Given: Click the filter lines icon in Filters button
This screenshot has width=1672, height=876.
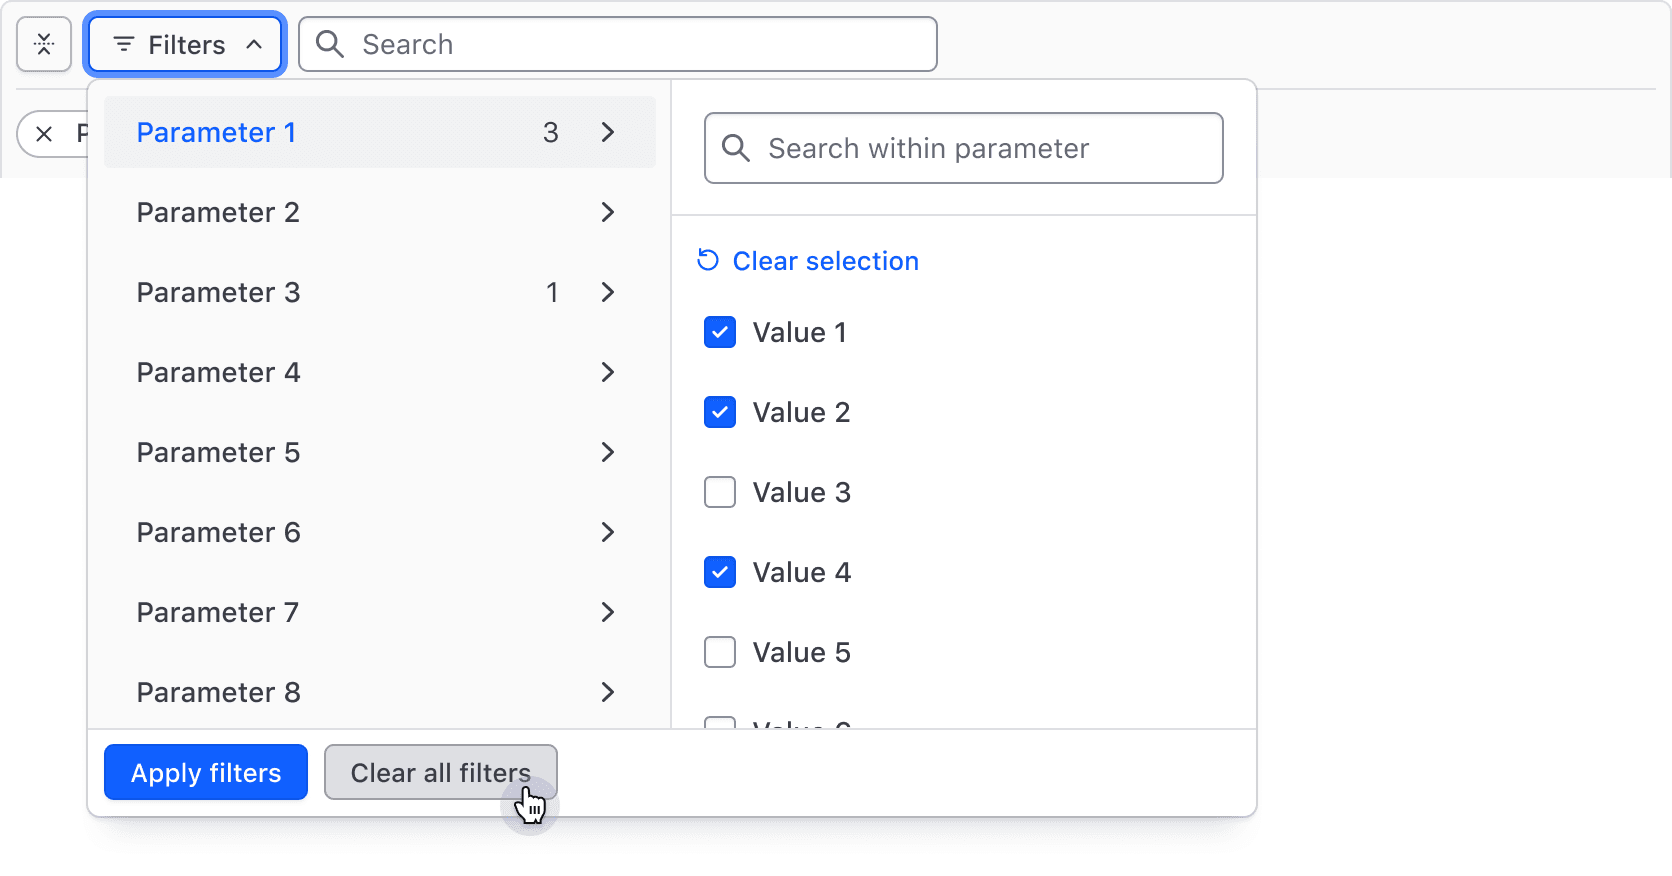Looking at the screenshot, I should (124, 45).
